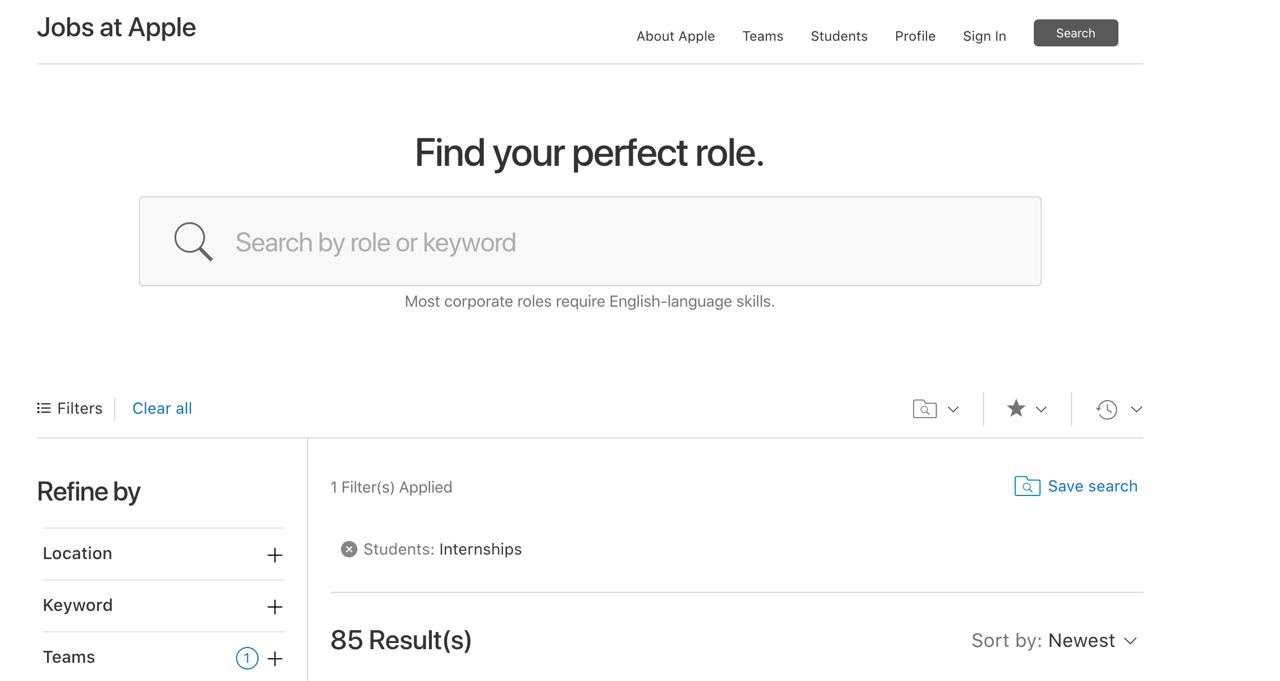
Task: Expand the Teams filter plus
Action: click(275, 659)
